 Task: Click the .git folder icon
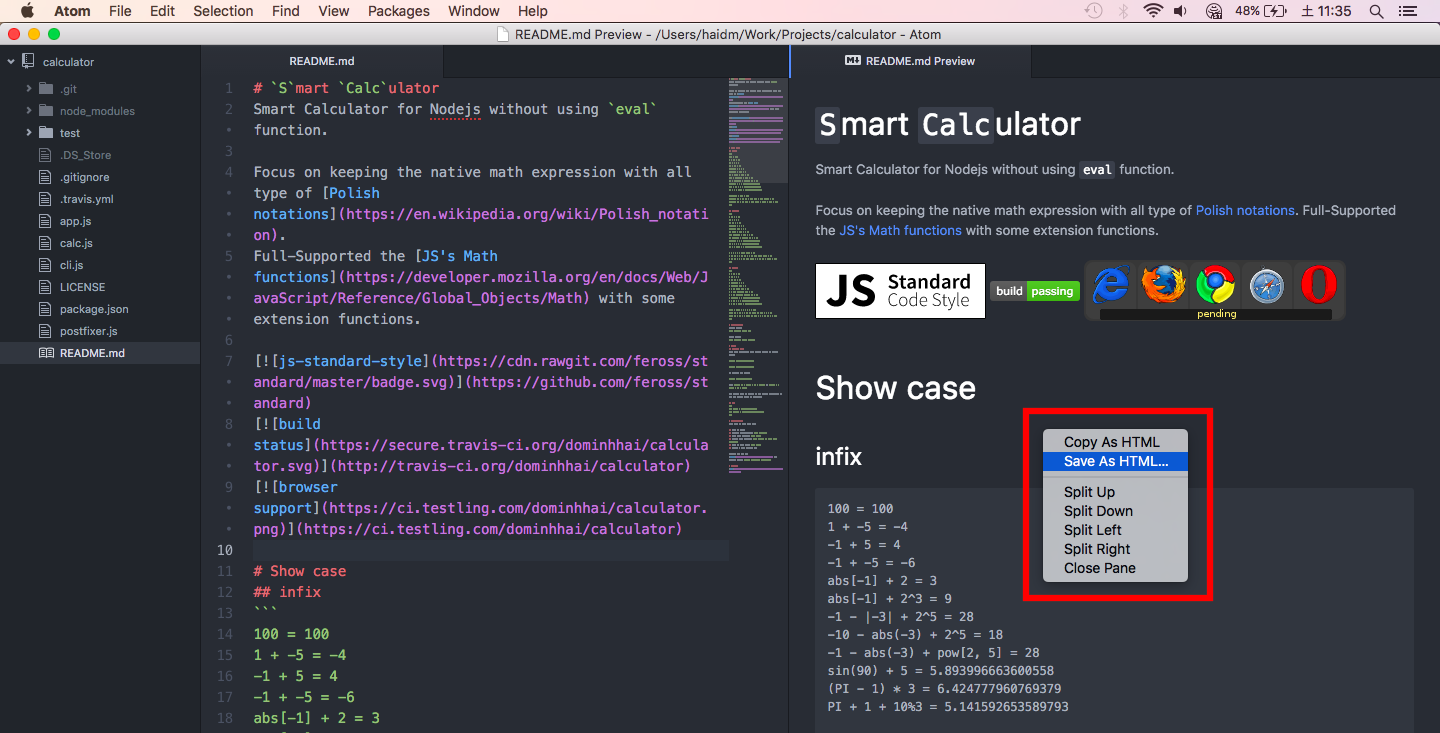(x=46, y=89)
